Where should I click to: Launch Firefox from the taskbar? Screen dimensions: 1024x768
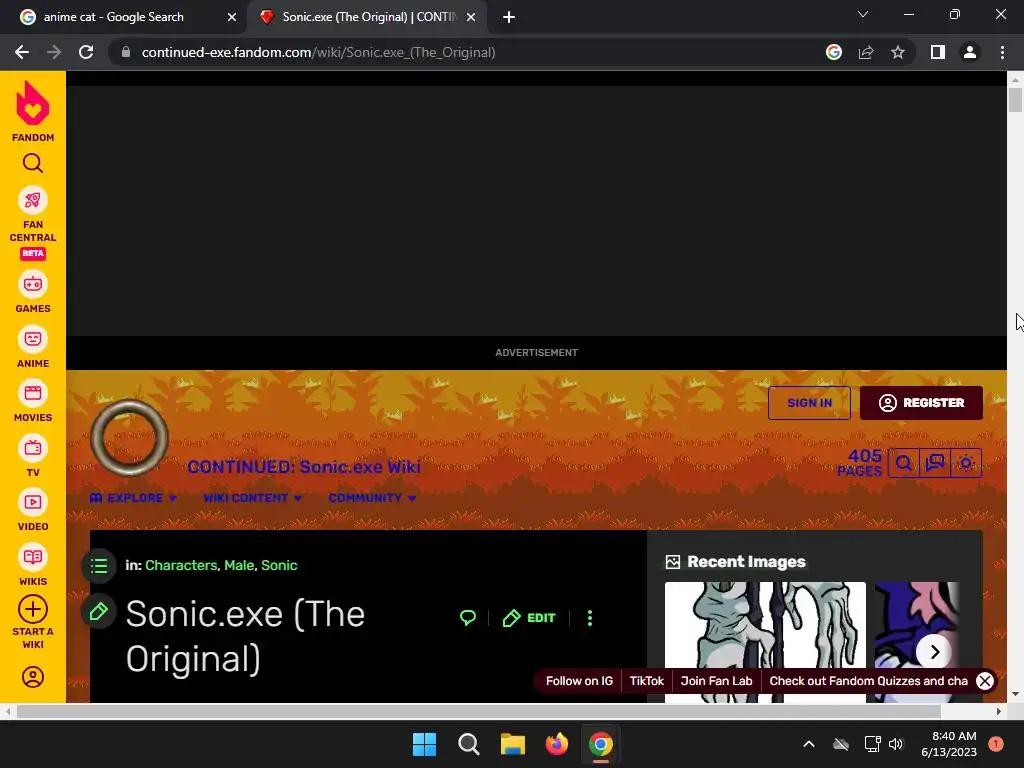556,744
